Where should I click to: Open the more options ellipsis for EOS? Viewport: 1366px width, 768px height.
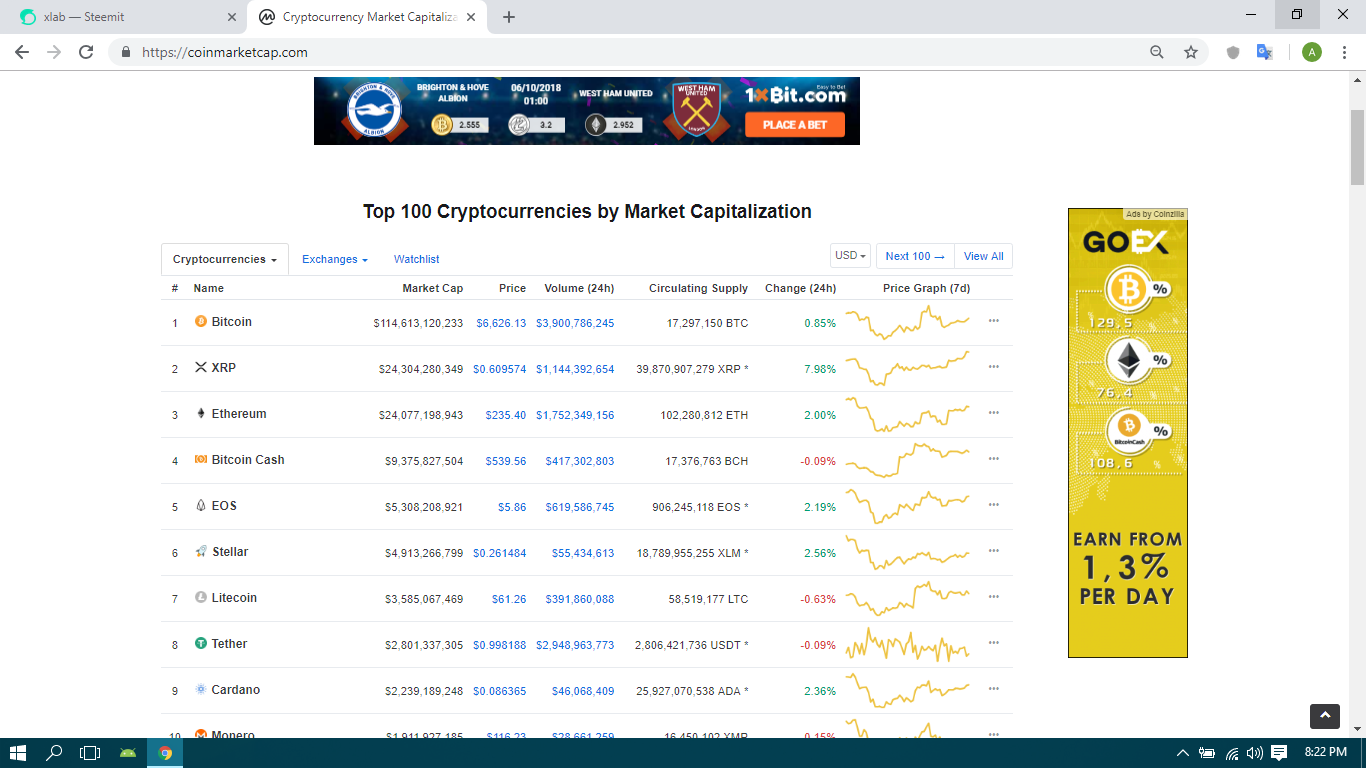click(993, 505)
